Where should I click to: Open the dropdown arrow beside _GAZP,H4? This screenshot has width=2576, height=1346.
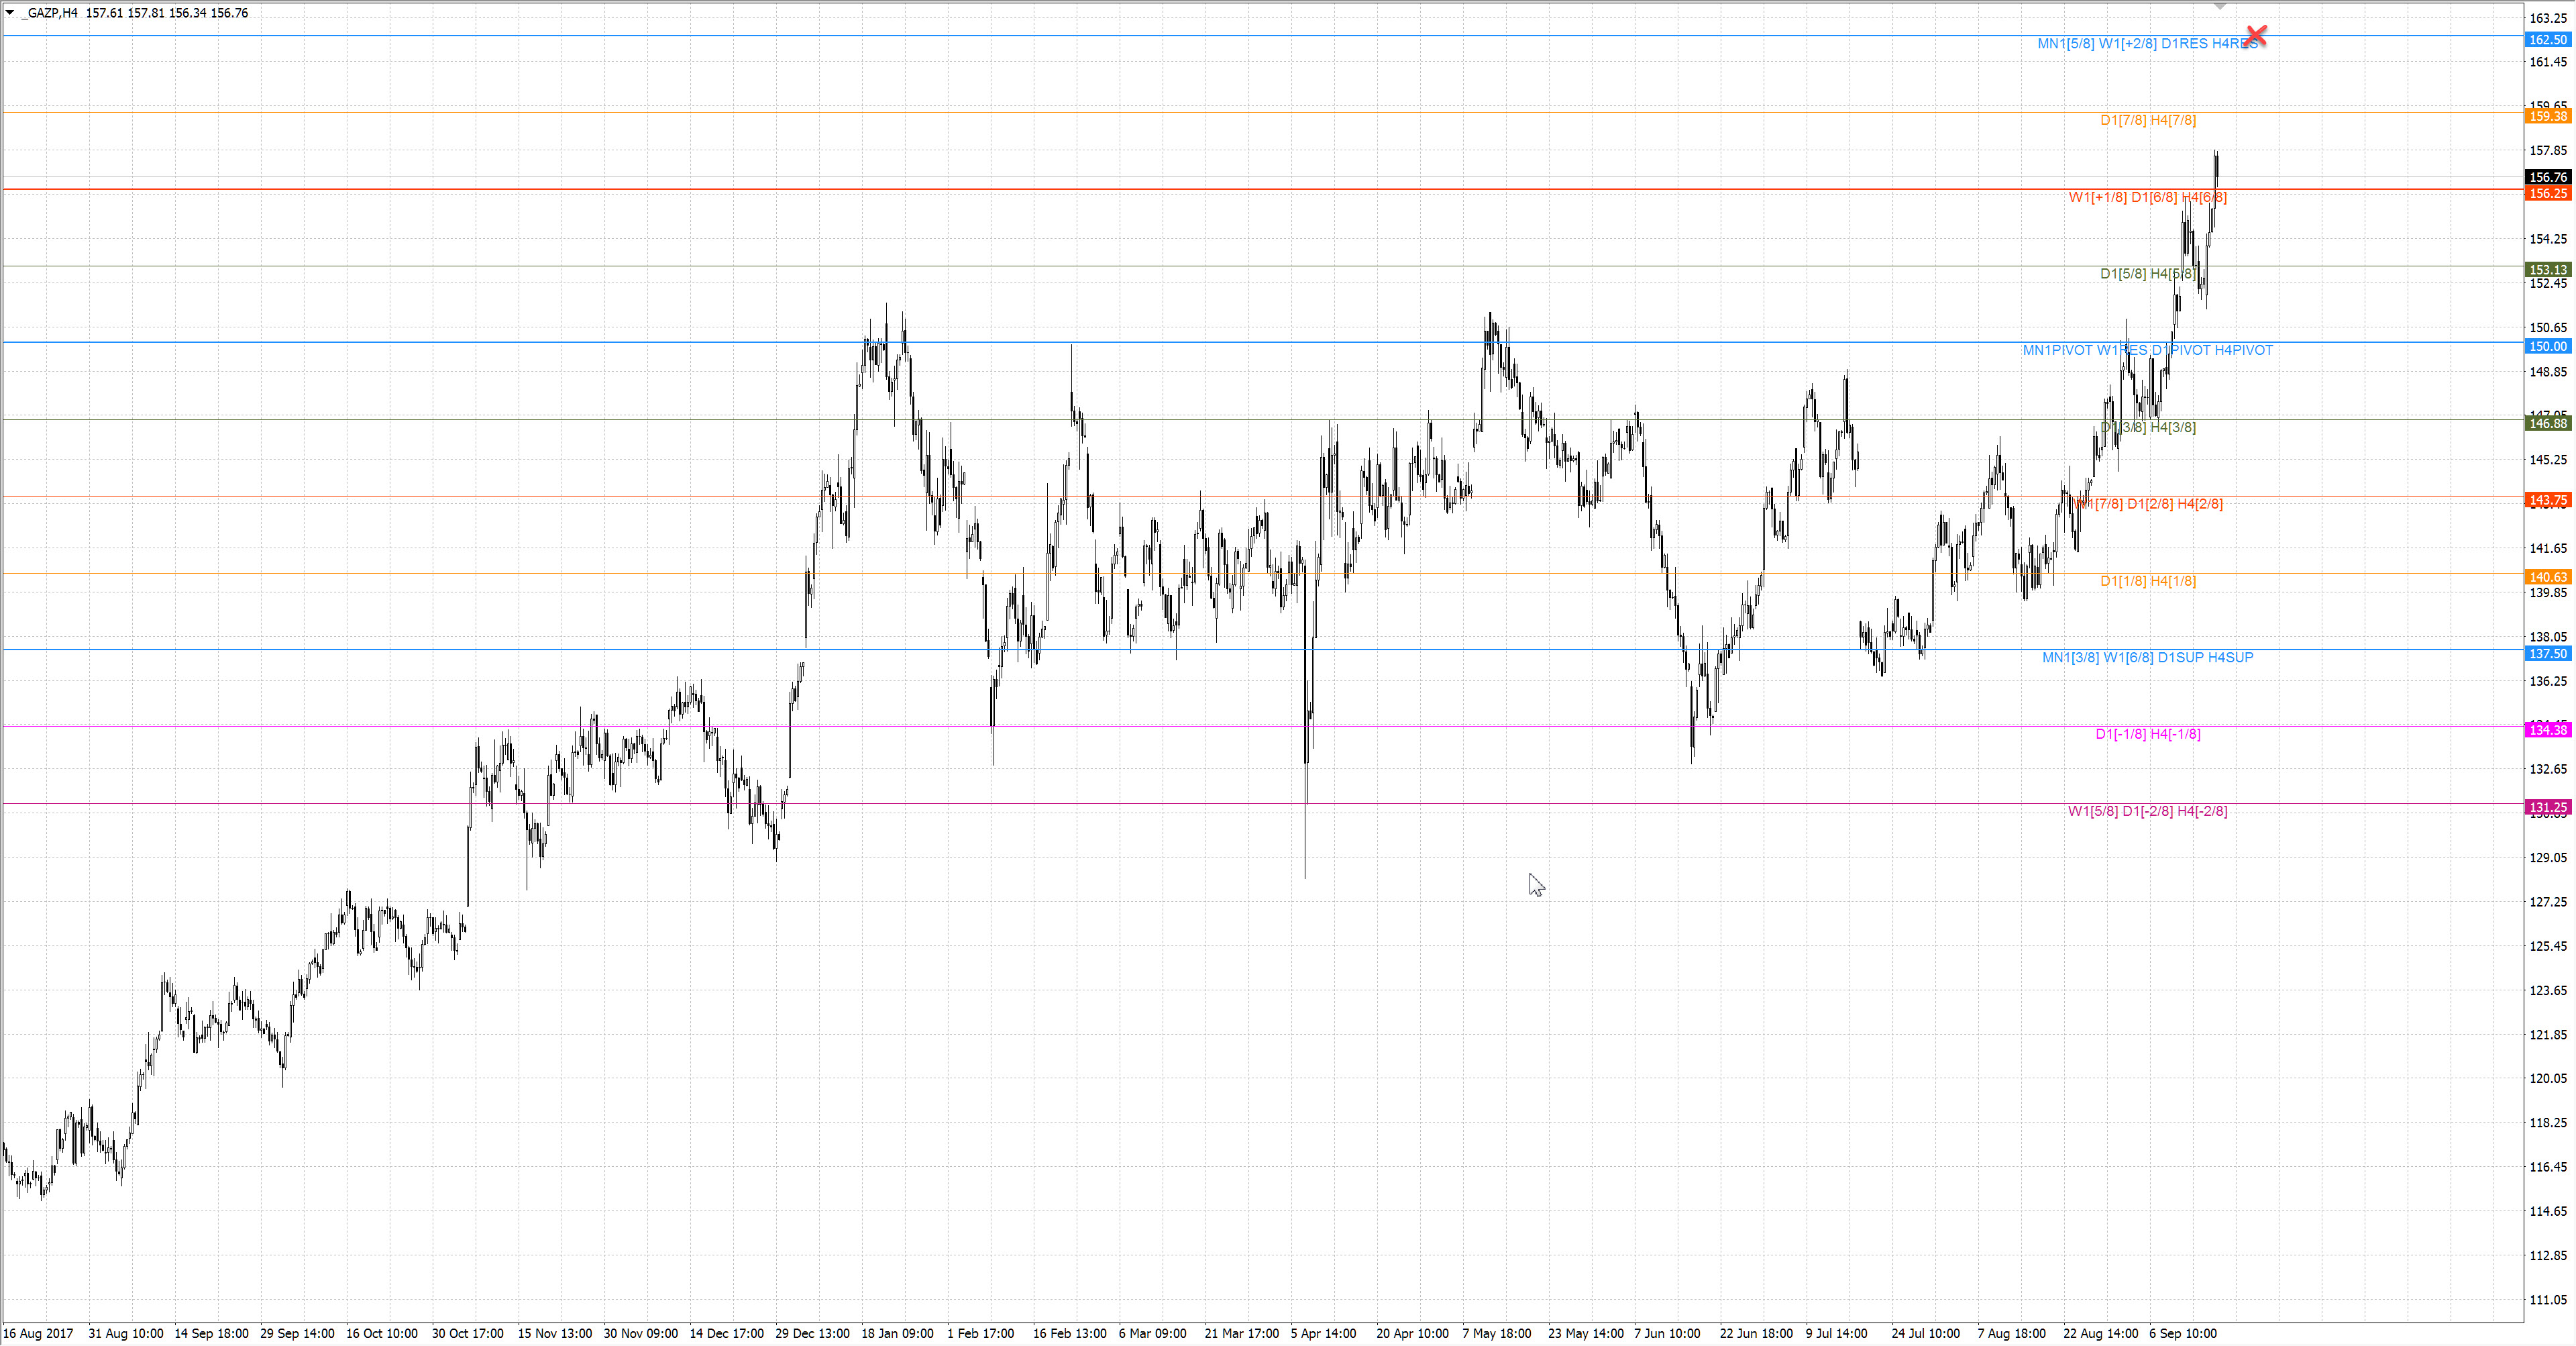[10, 13]
